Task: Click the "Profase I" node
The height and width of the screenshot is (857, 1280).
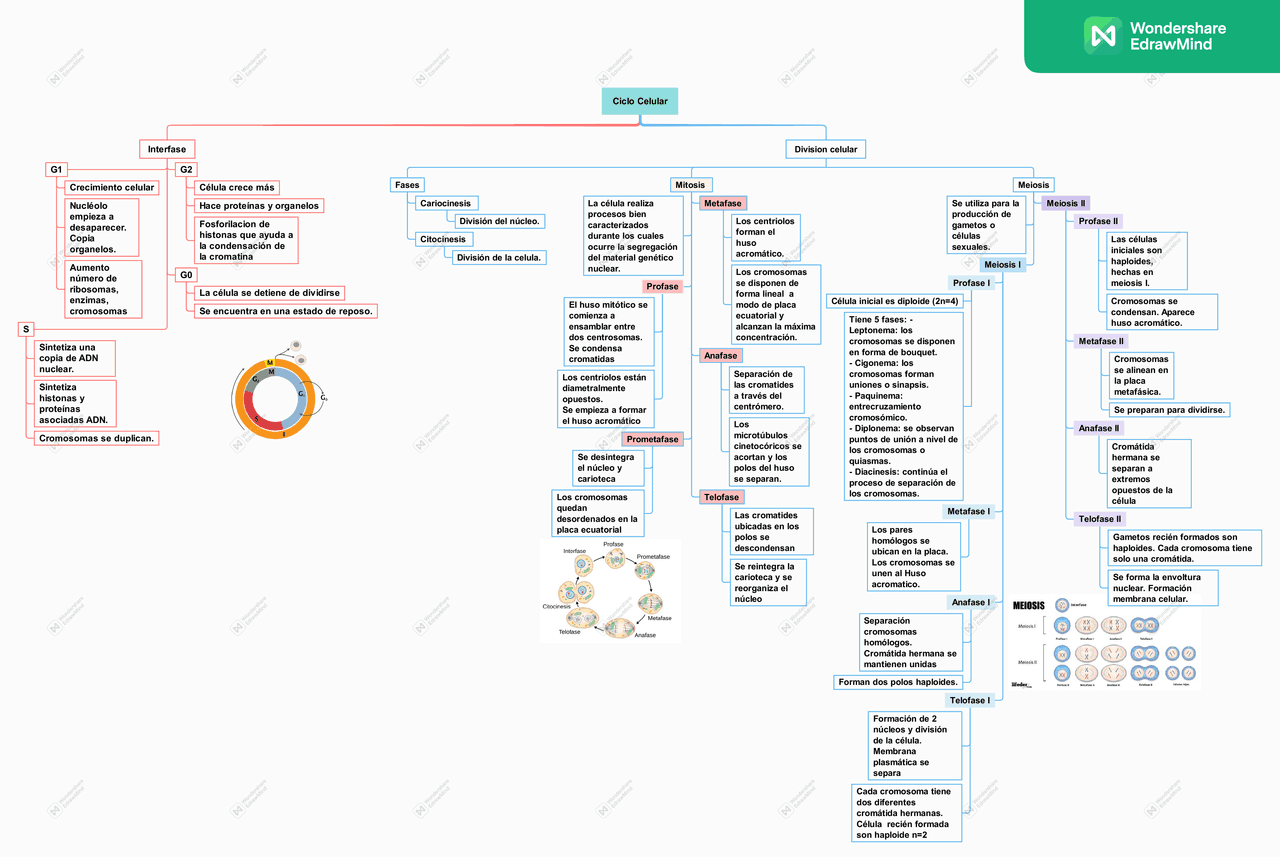Action: pyautogui.click(x=971, y=283)
